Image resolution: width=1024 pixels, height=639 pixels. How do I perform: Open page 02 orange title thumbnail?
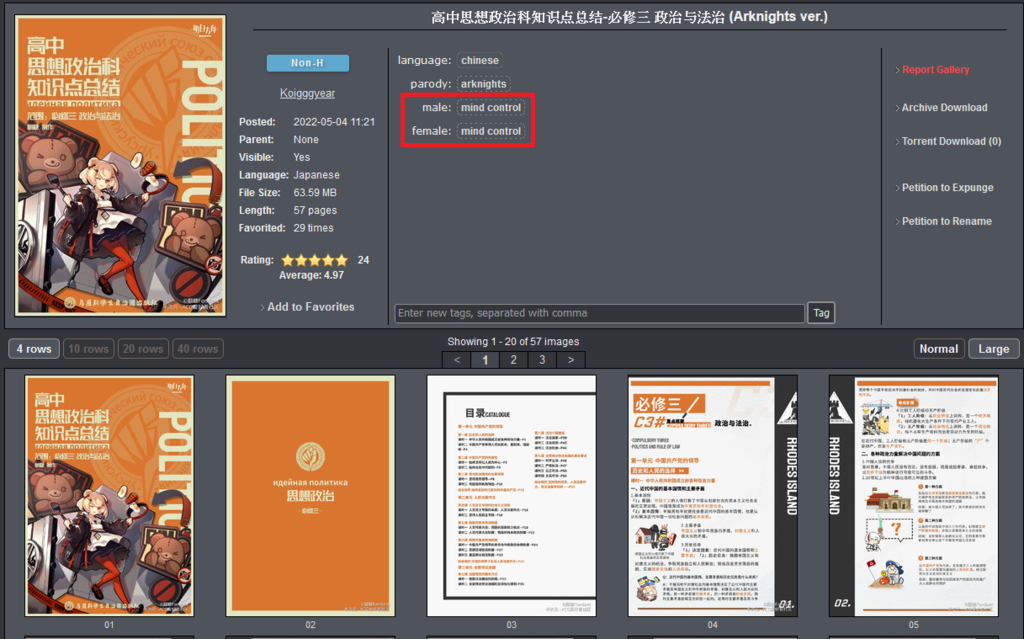click(310, 495)
